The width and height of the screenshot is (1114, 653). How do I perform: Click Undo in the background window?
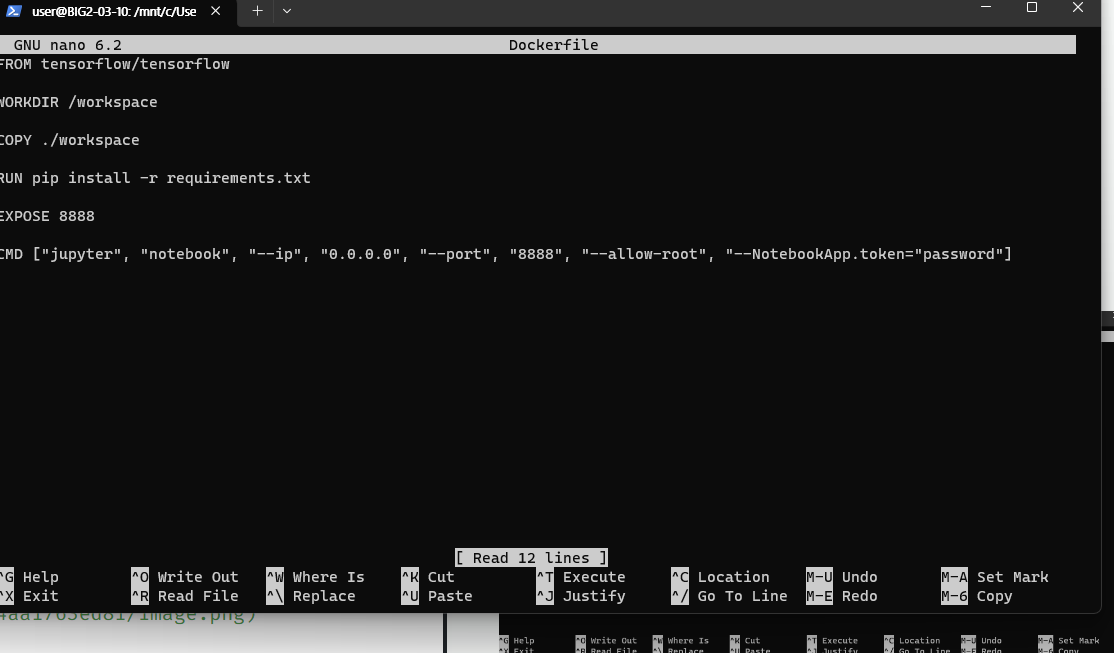[x=981, y=640]
